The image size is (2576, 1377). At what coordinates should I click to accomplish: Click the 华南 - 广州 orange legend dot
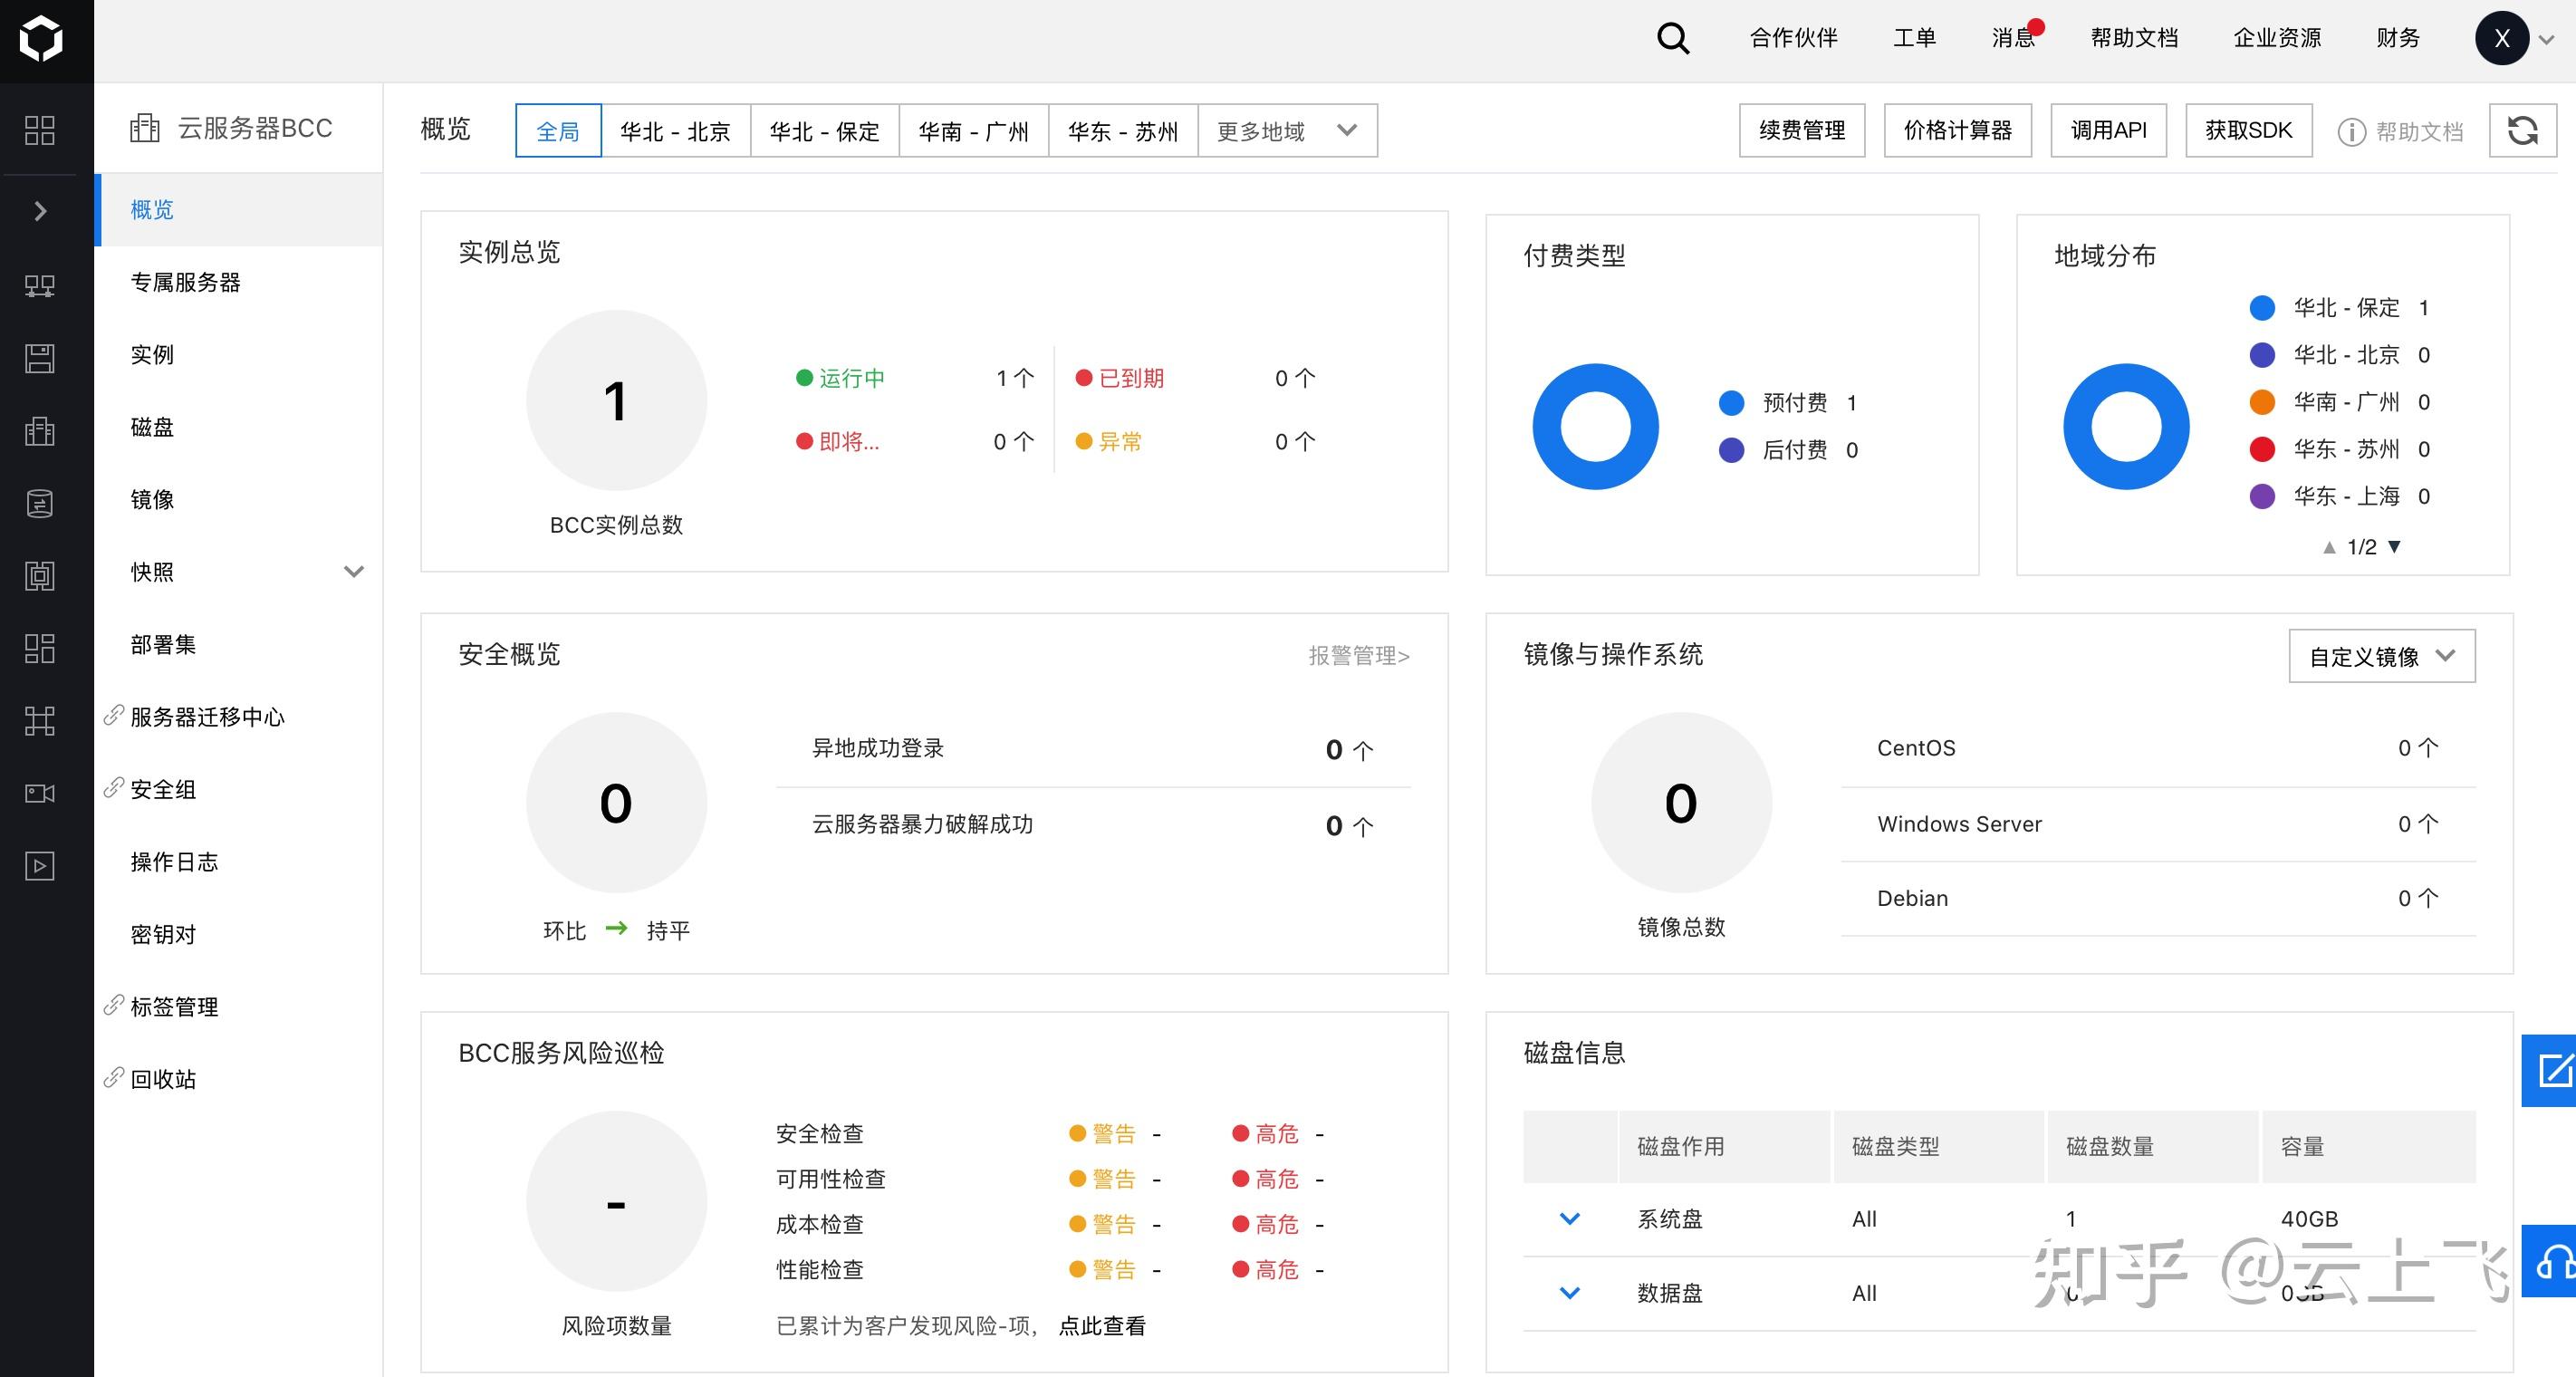2262,402
